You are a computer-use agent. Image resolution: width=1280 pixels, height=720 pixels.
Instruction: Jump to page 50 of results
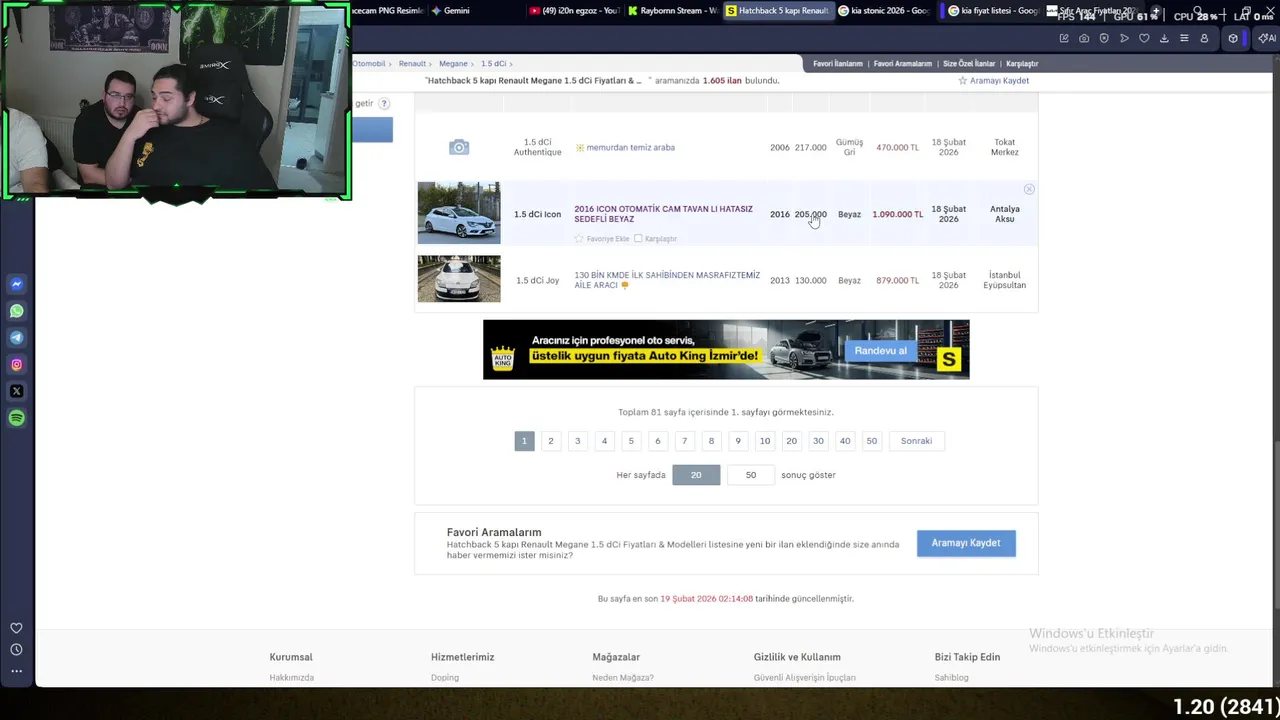[x=872, y=441]
